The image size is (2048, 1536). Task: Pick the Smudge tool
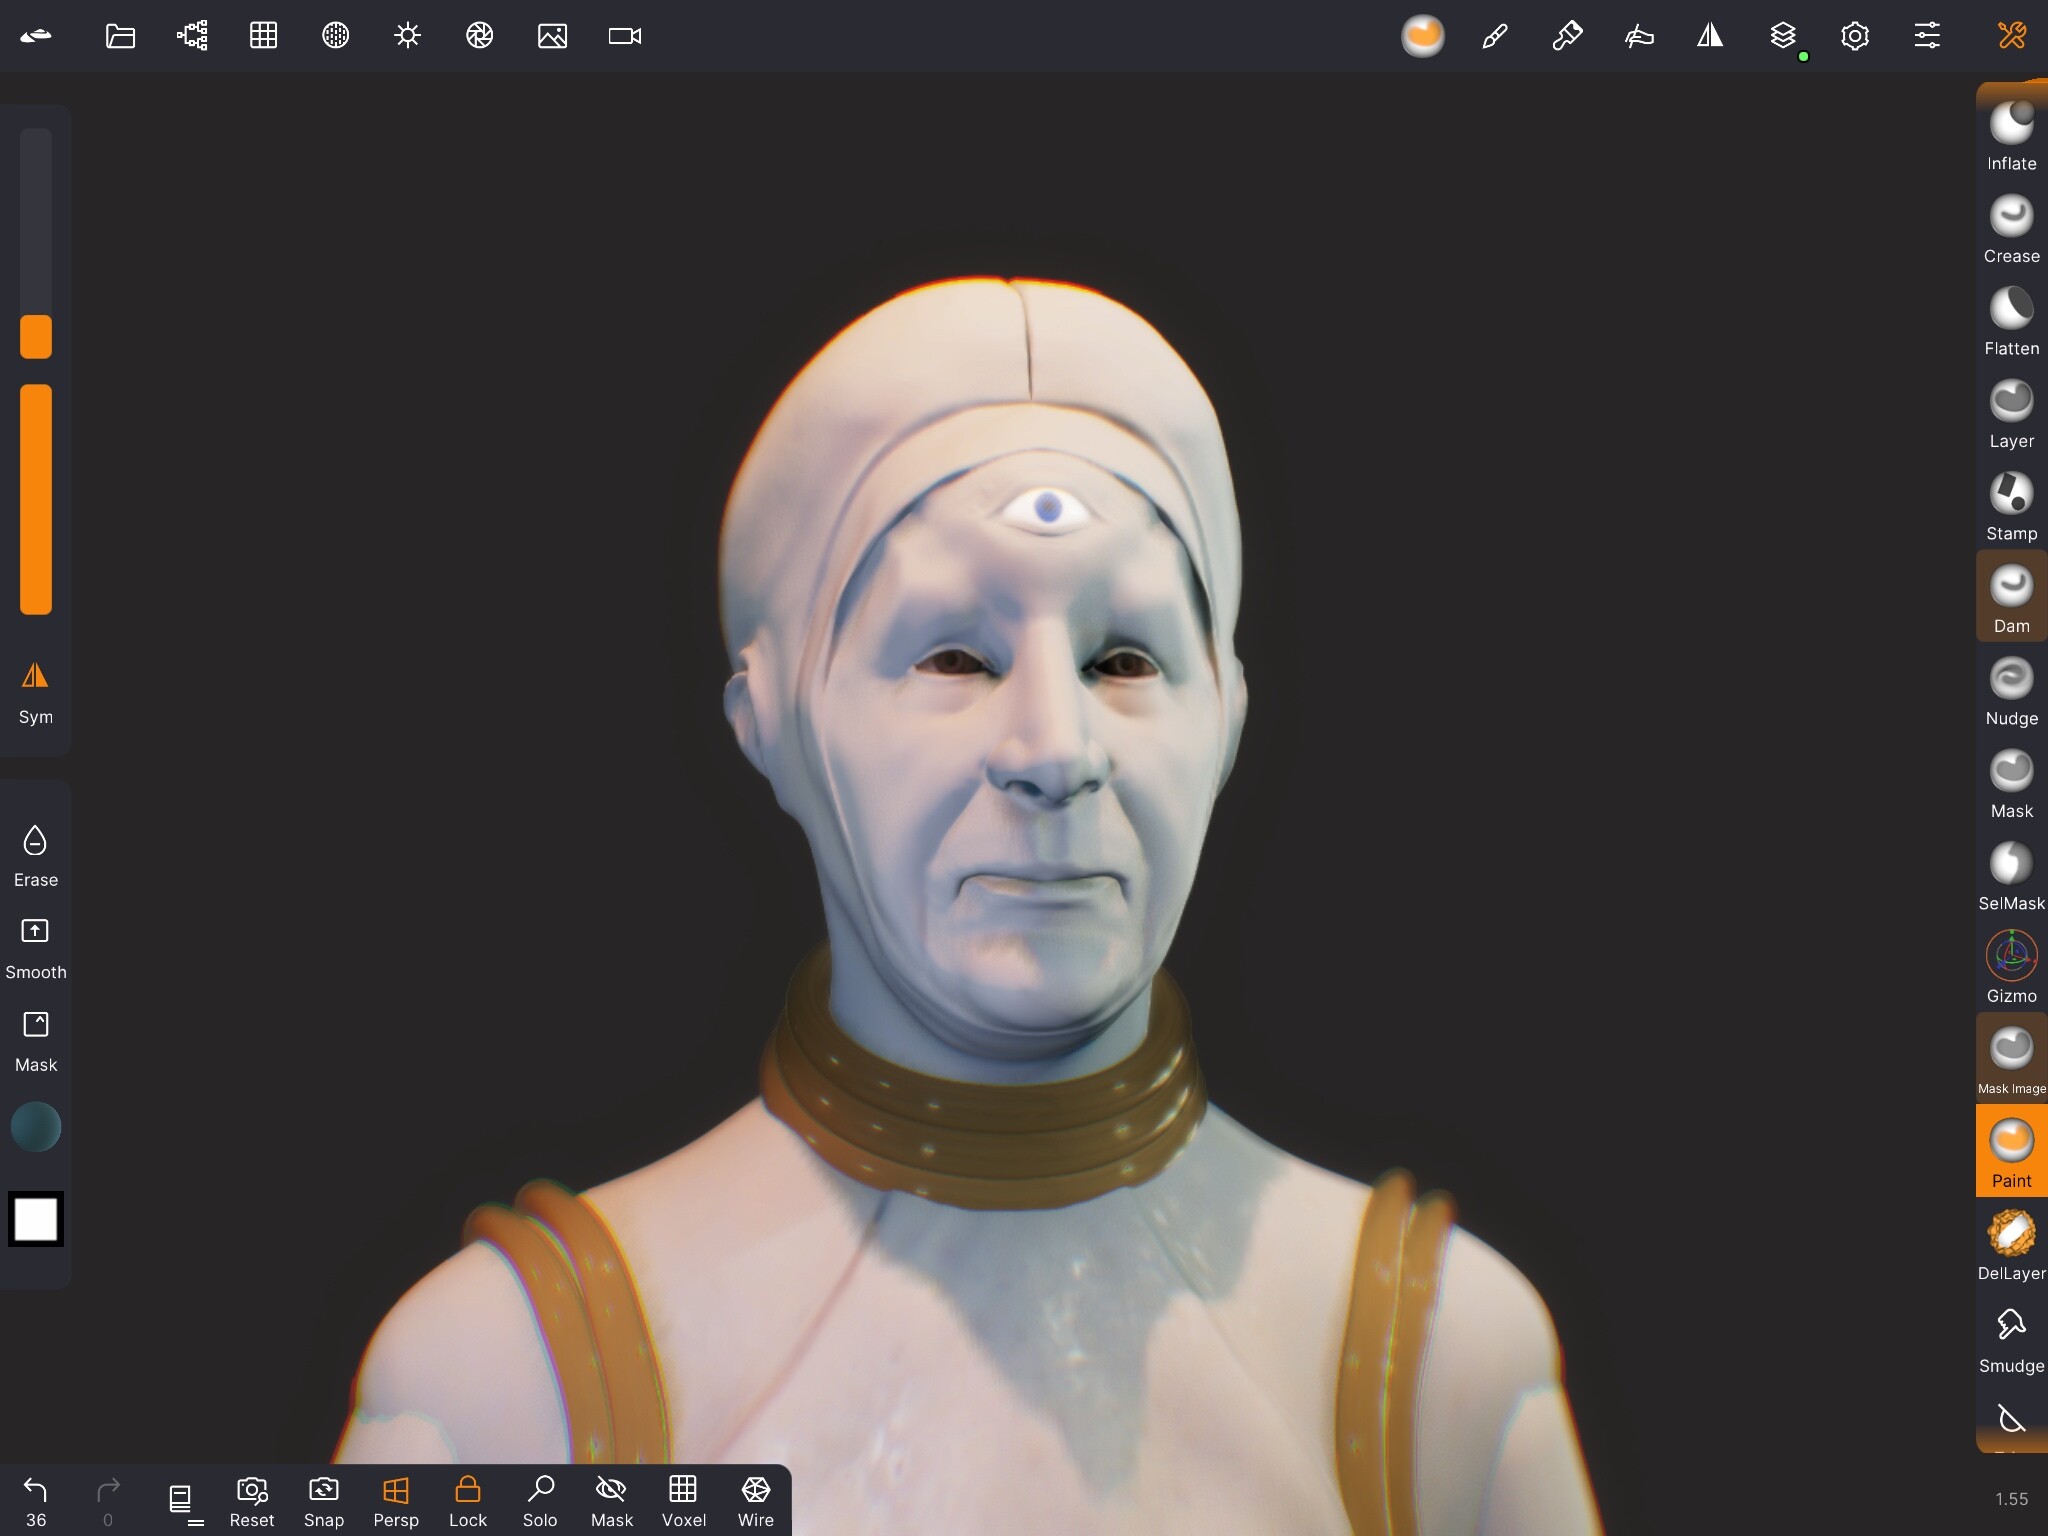[2011, 1339]
